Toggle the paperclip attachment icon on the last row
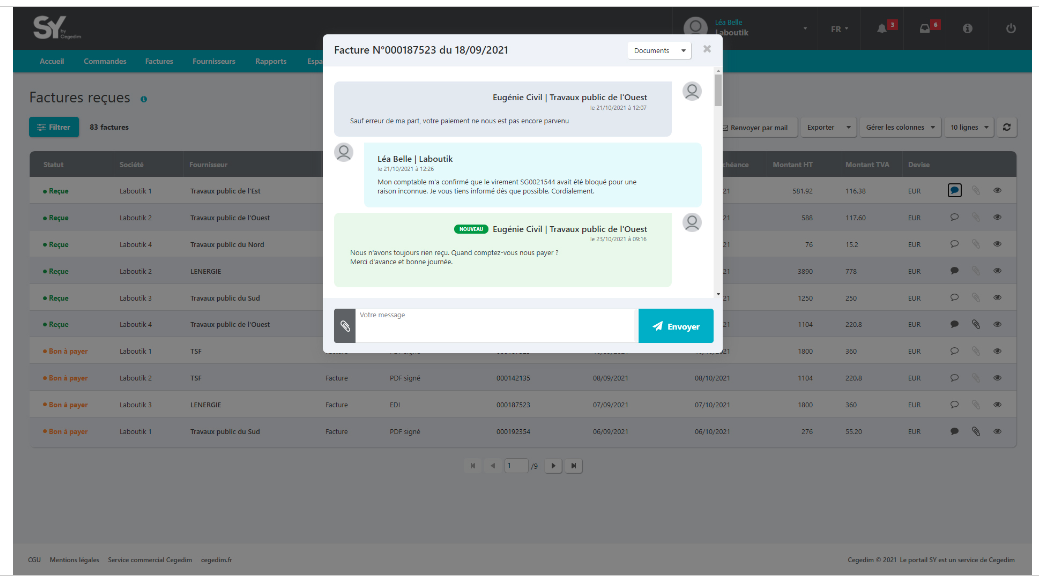The width and height of the screenshot is (1039, 584). click(975, 431)
